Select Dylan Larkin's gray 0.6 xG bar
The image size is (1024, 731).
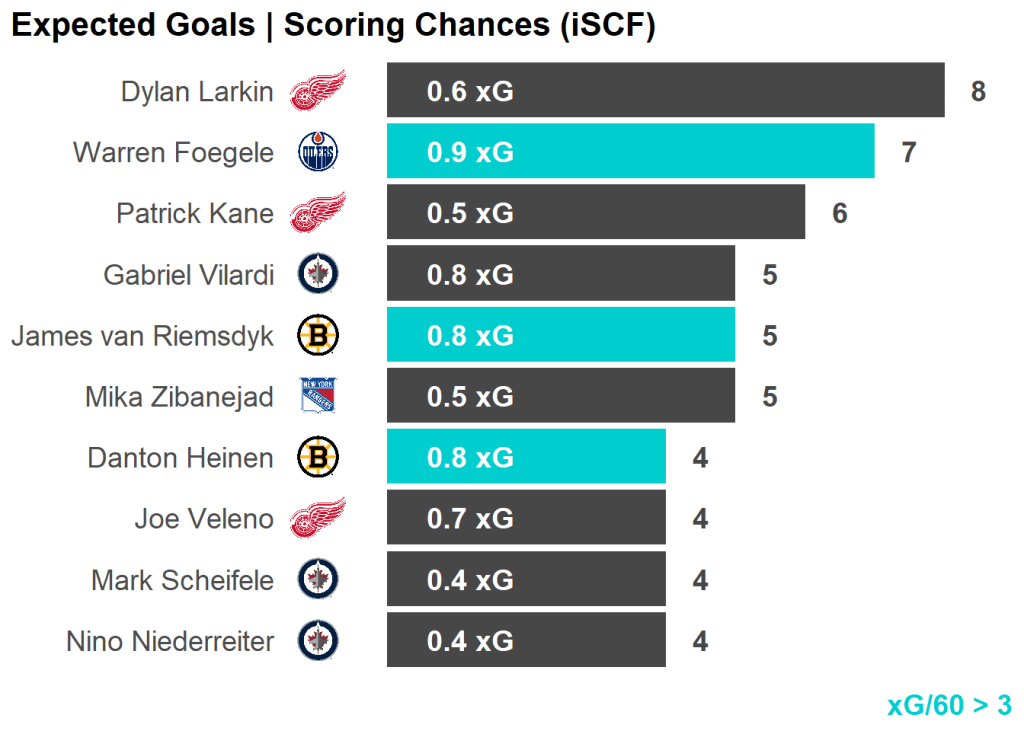(x=665, y=91)
